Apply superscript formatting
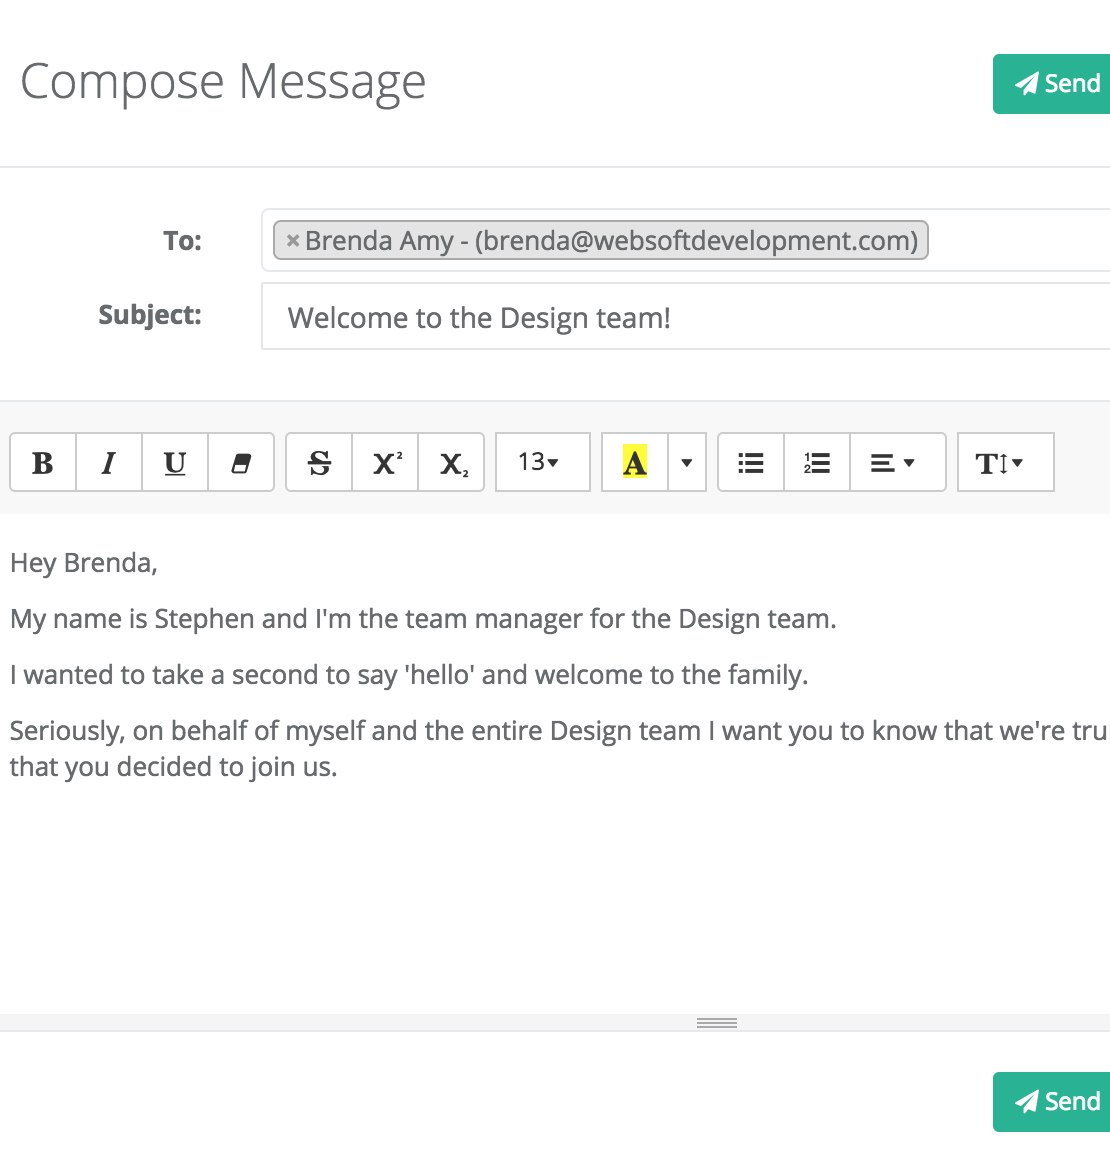Screen dimensions: 1110x1168 [x=385, y=463]
